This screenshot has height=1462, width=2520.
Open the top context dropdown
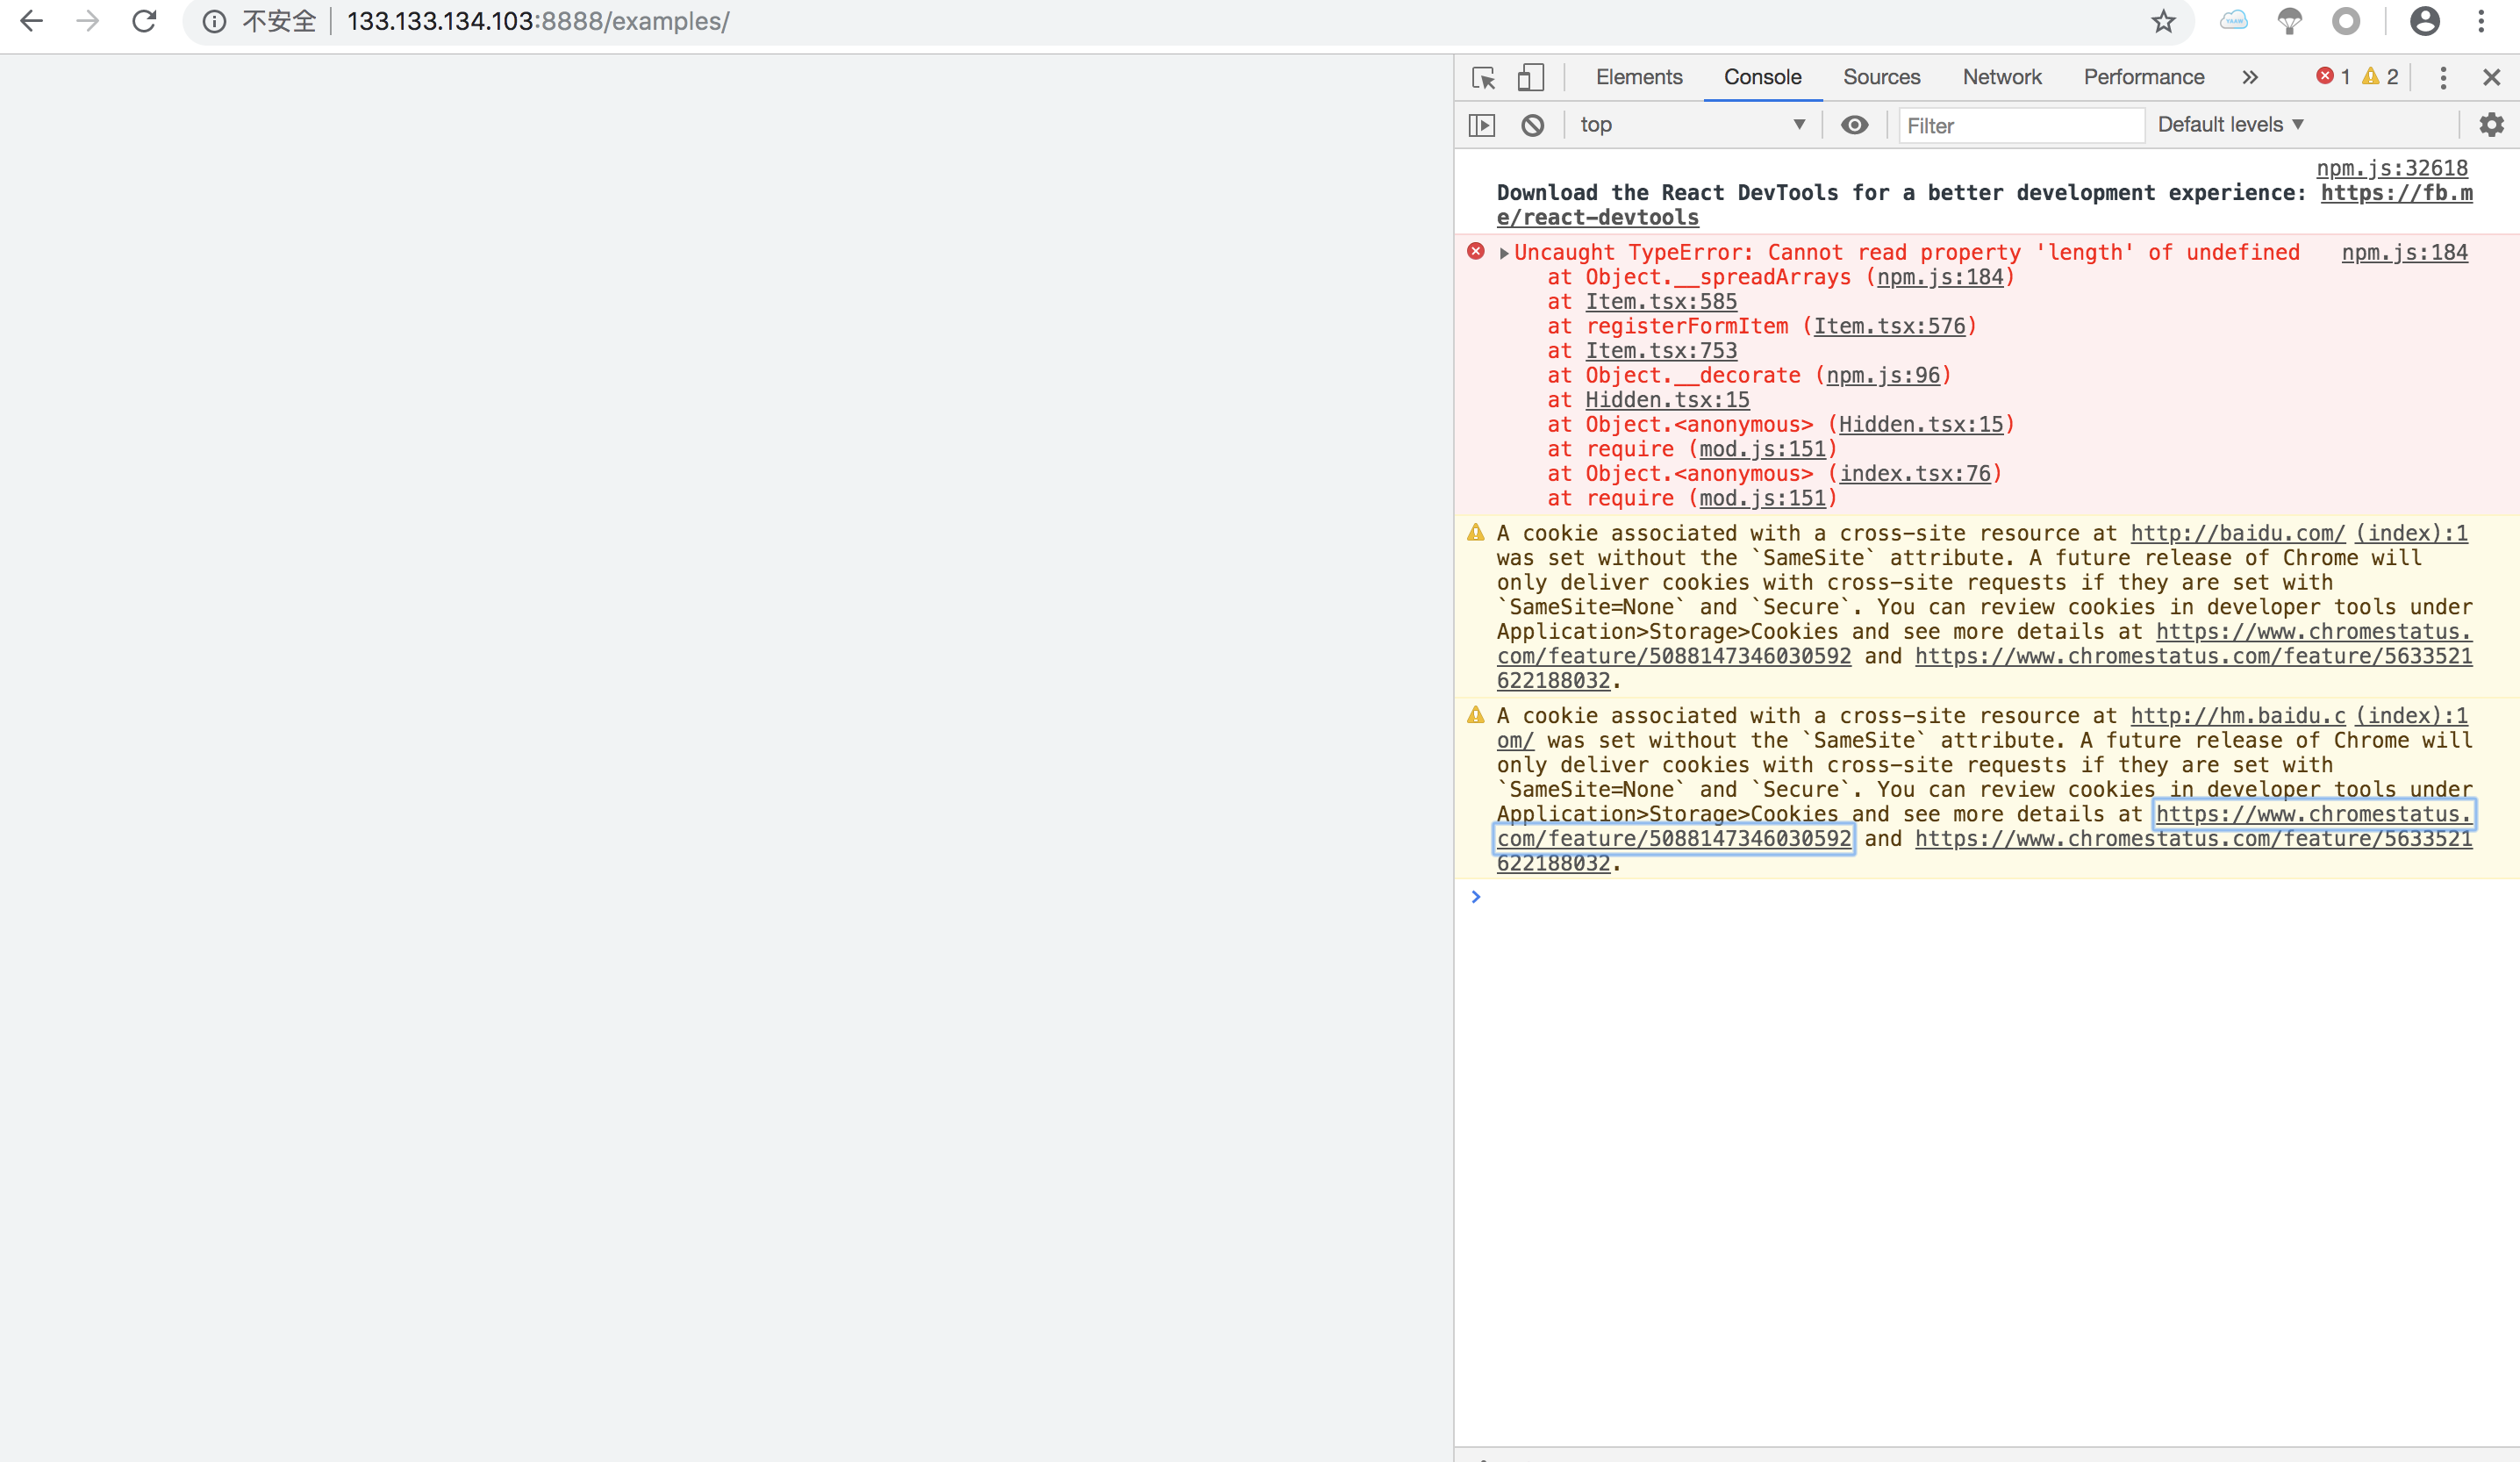tap(1692, 125)
